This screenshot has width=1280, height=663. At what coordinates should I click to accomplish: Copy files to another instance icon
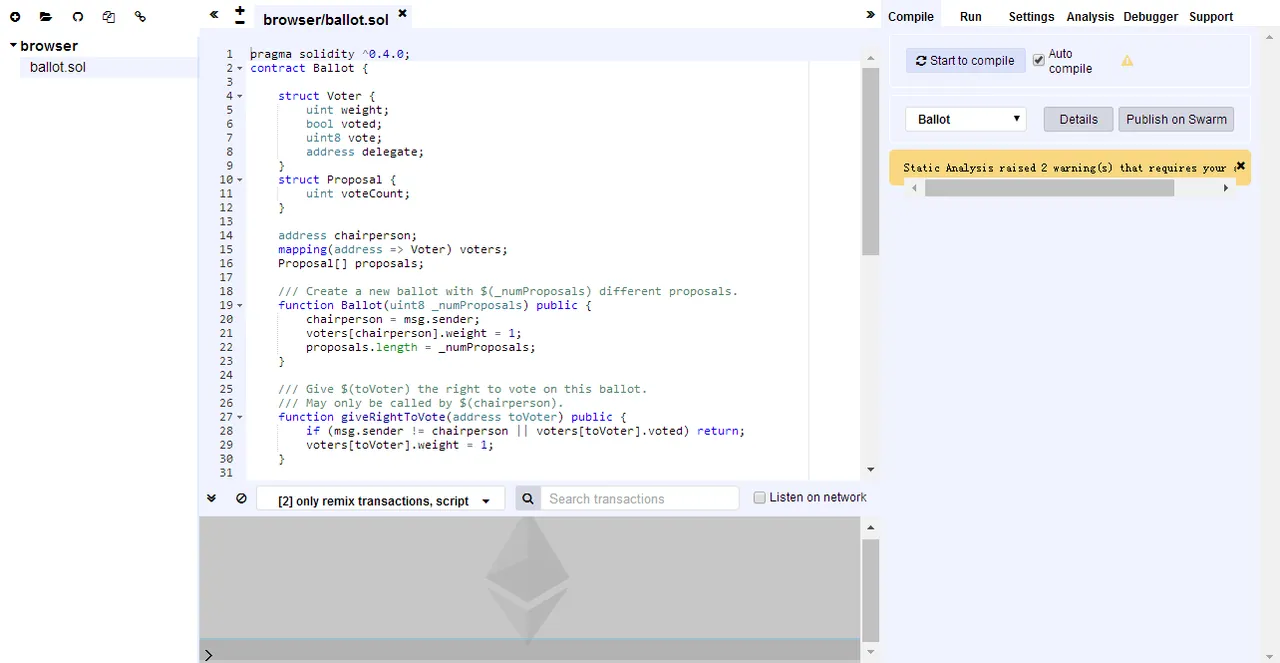[x=109, y=17]
